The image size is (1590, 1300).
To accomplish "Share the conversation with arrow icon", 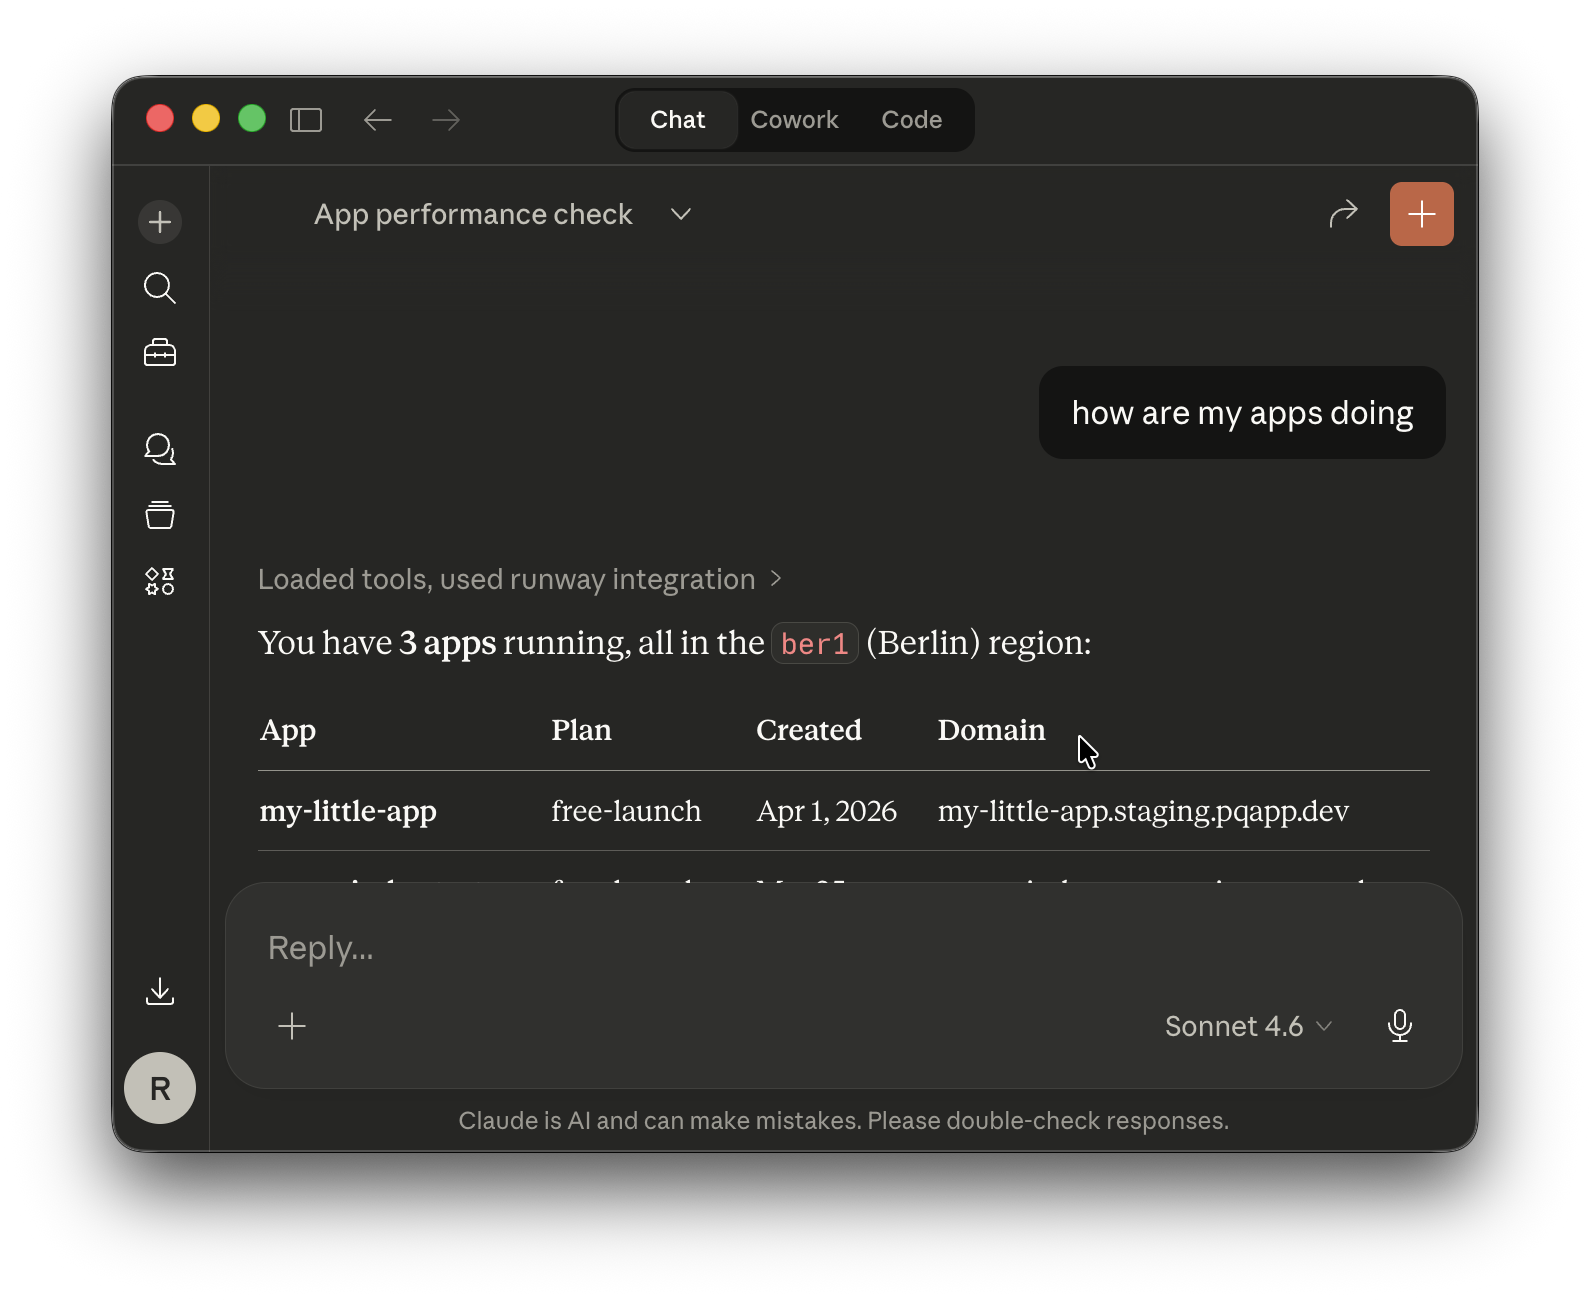I will tap(1343, 213).
